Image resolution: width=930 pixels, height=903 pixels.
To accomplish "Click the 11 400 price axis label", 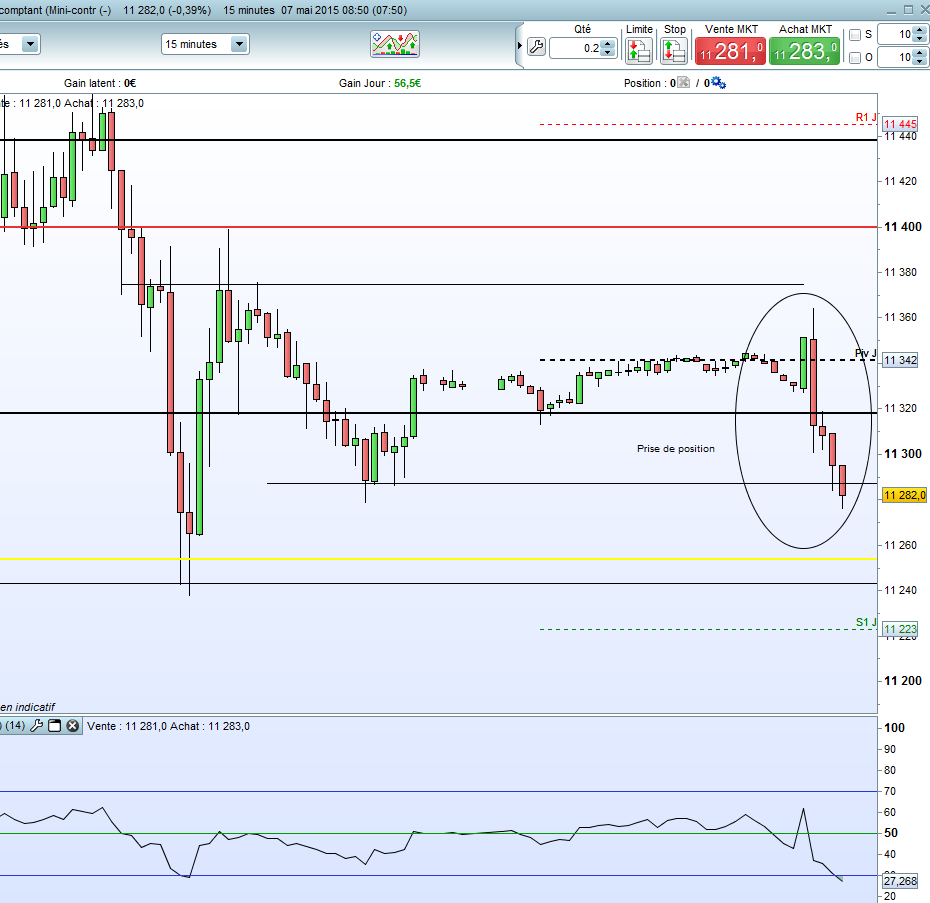I will click(x=903, y=227).
